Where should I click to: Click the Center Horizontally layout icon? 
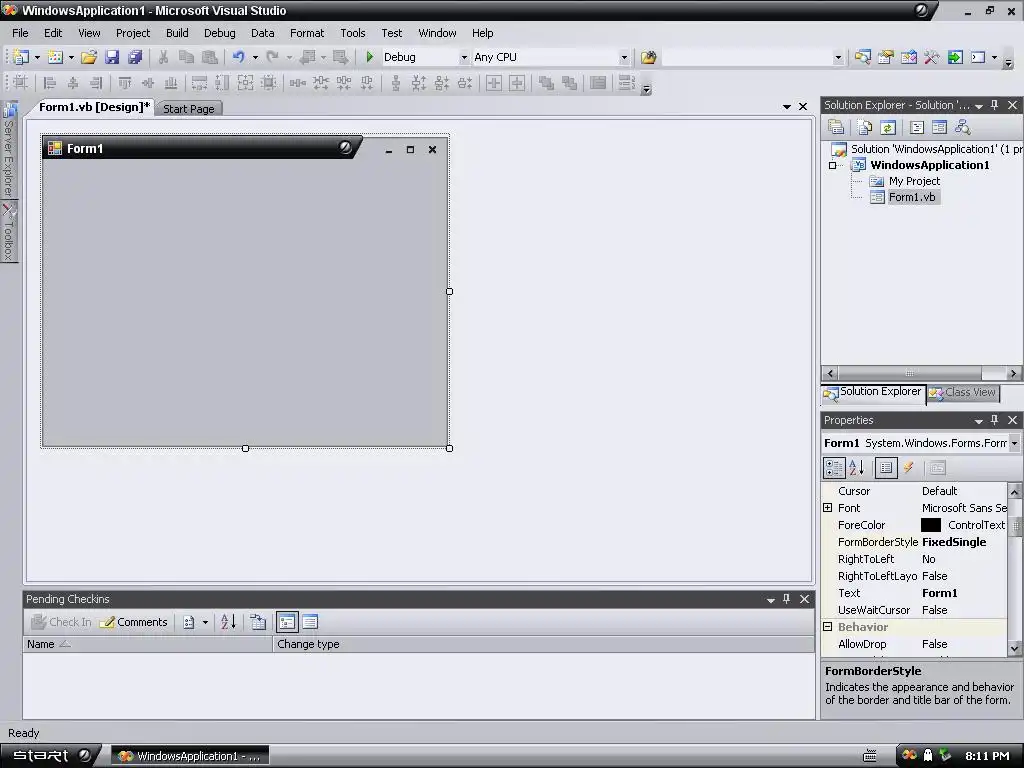494,83
